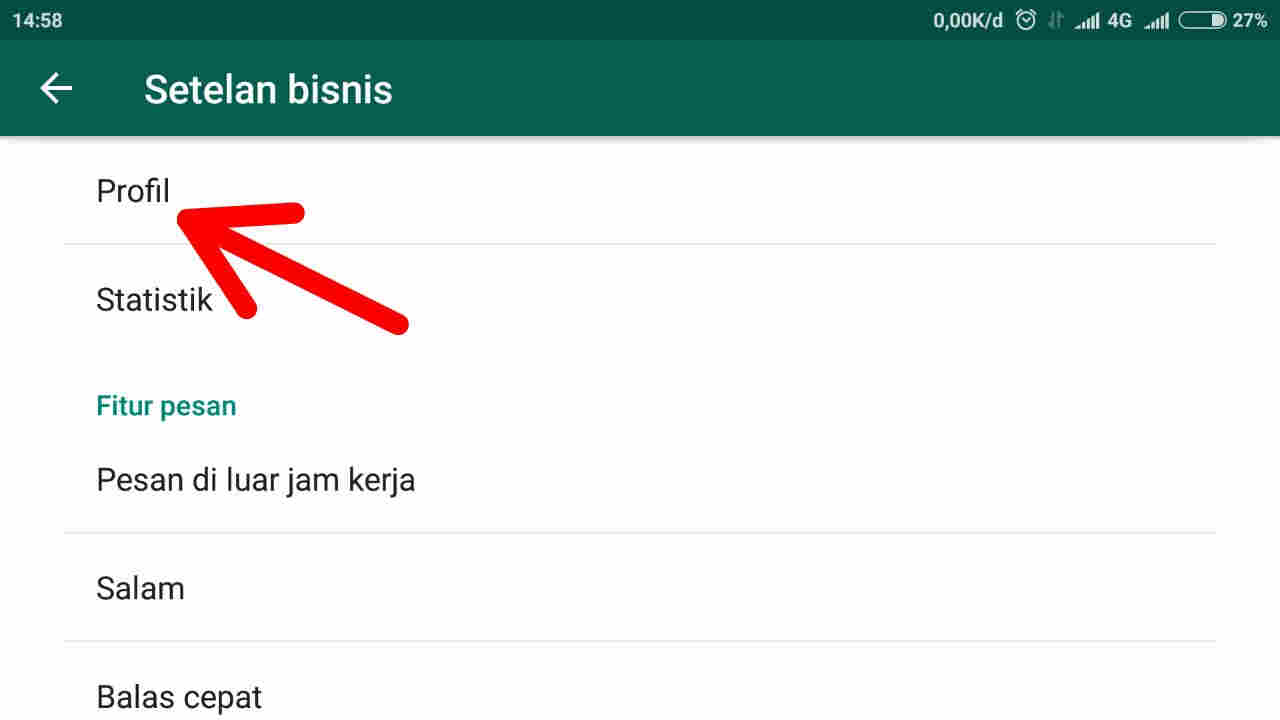The image size is (1280, 720).
Task: Open the Statistik page
Action: [640, 299]
